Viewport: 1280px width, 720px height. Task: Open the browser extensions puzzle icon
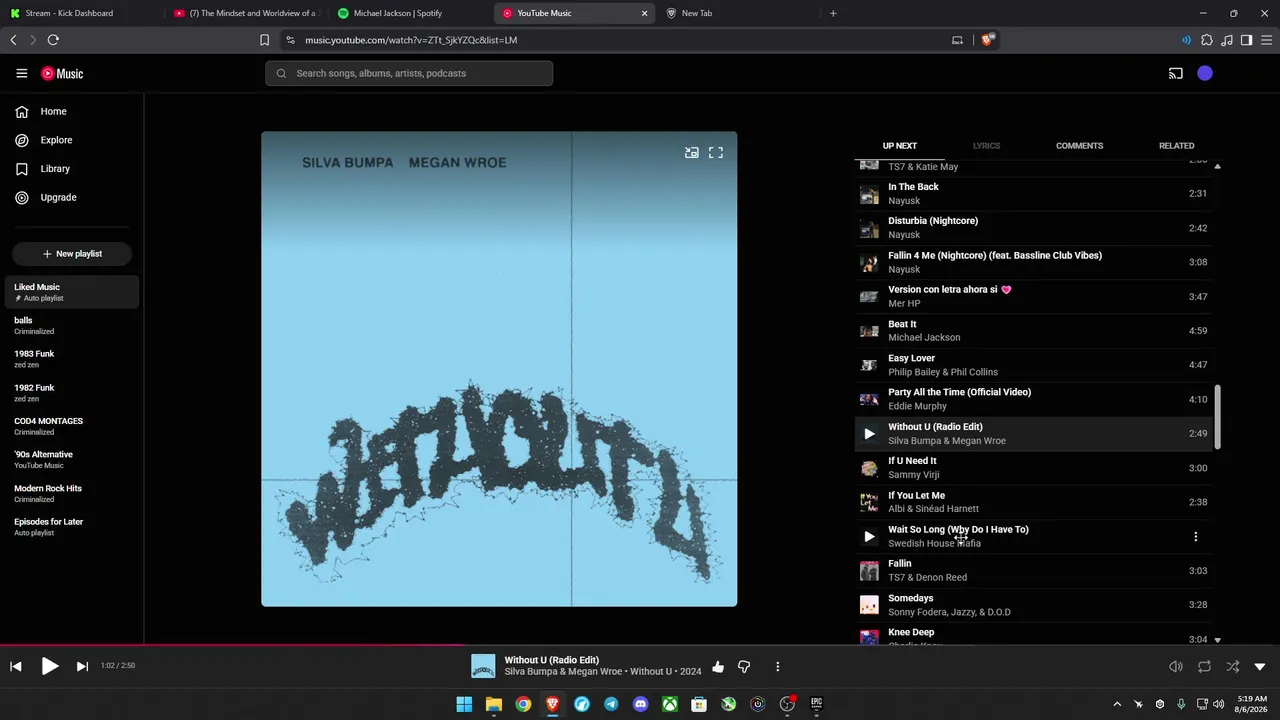click(x=1206, y=40)
